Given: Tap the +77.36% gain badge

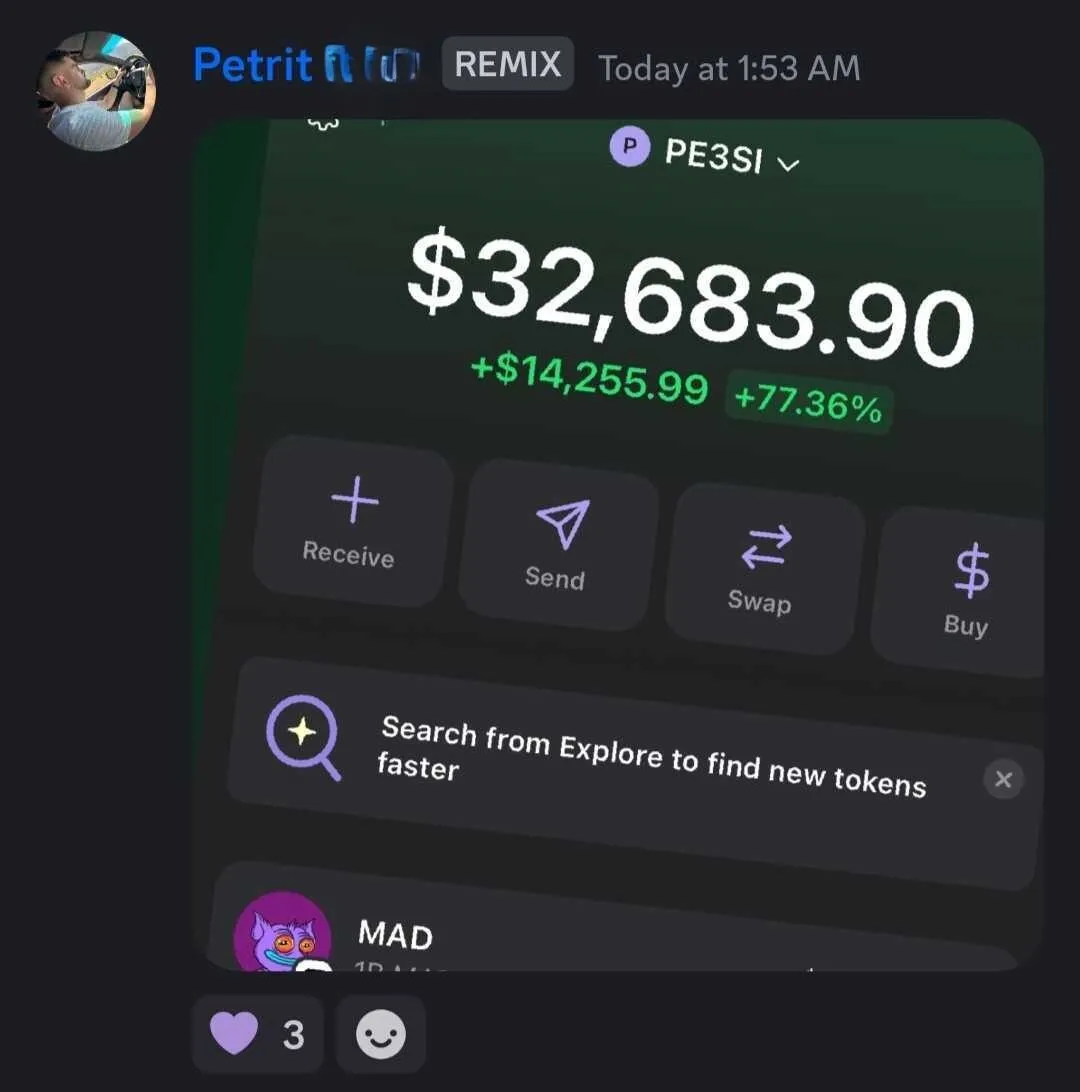Looking at the screenshot, I should pos(808,403).
